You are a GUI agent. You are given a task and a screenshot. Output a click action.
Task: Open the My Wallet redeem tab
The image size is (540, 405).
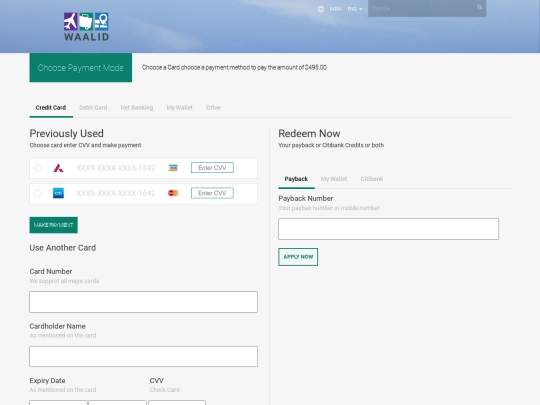(x=334, y=179)
